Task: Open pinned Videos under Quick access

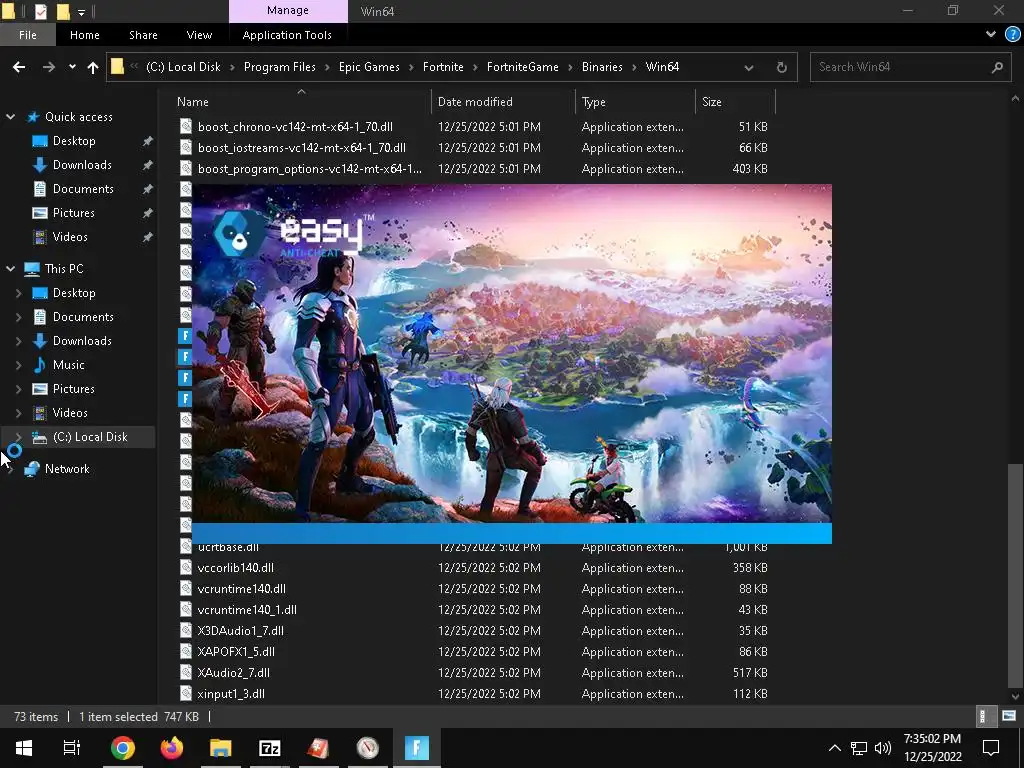Action: coord(70,237)
